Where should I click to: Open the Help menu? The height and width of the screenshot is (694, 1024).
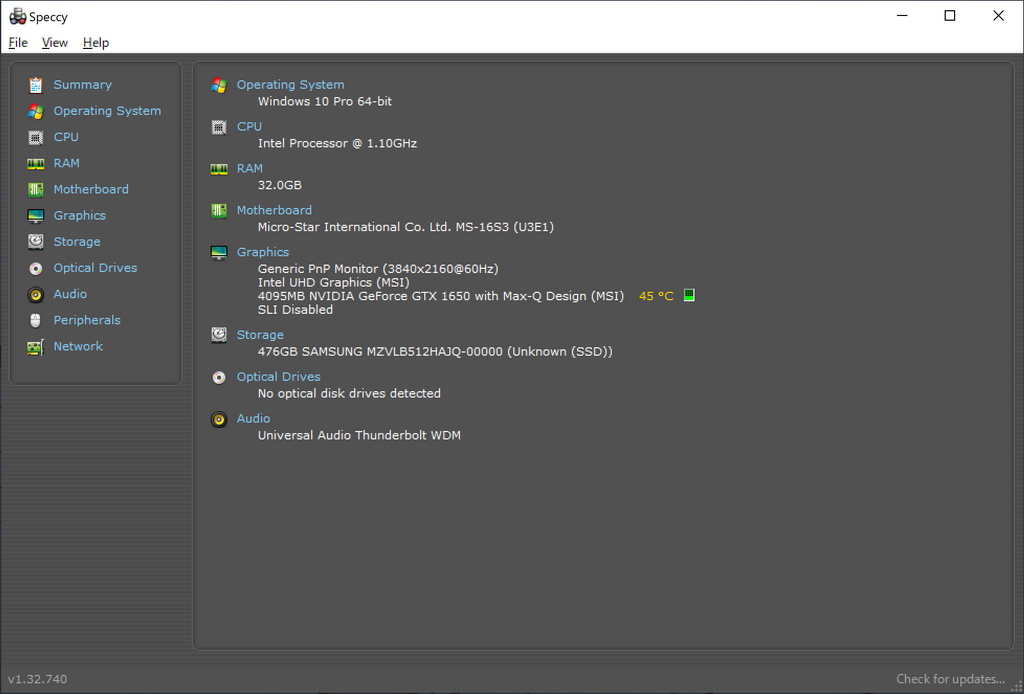coord(96,43)
